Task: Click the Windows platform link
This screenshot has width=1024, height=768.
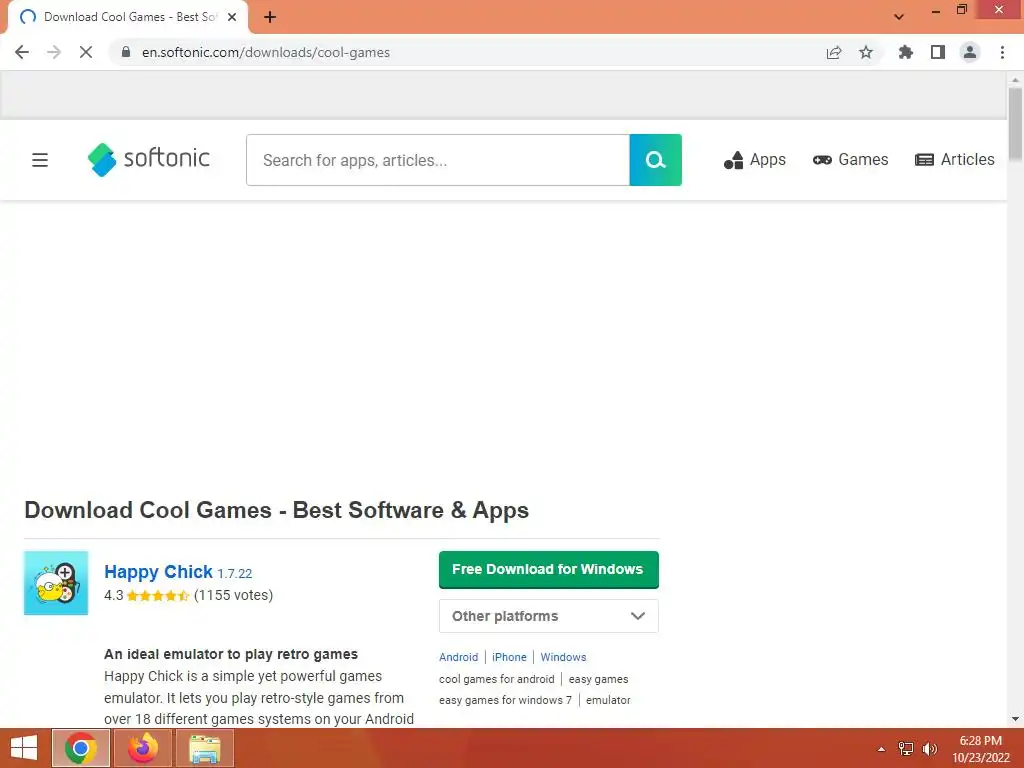Action: pyautogui.click(x=563, y=657)
